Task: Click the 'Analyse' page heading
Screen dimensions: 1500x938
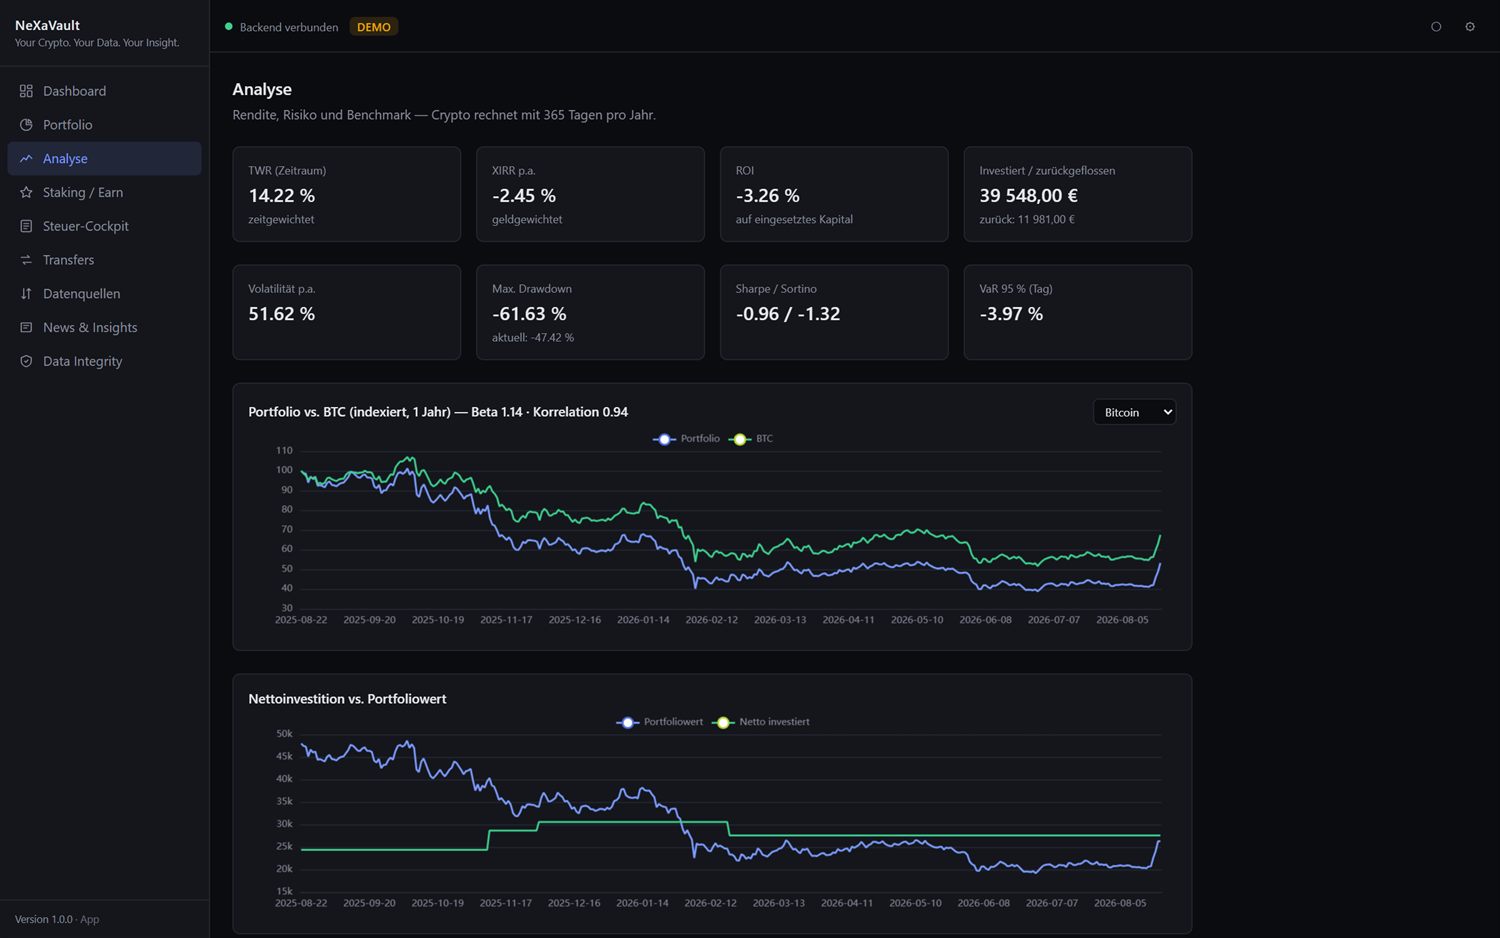Action: 262,89
